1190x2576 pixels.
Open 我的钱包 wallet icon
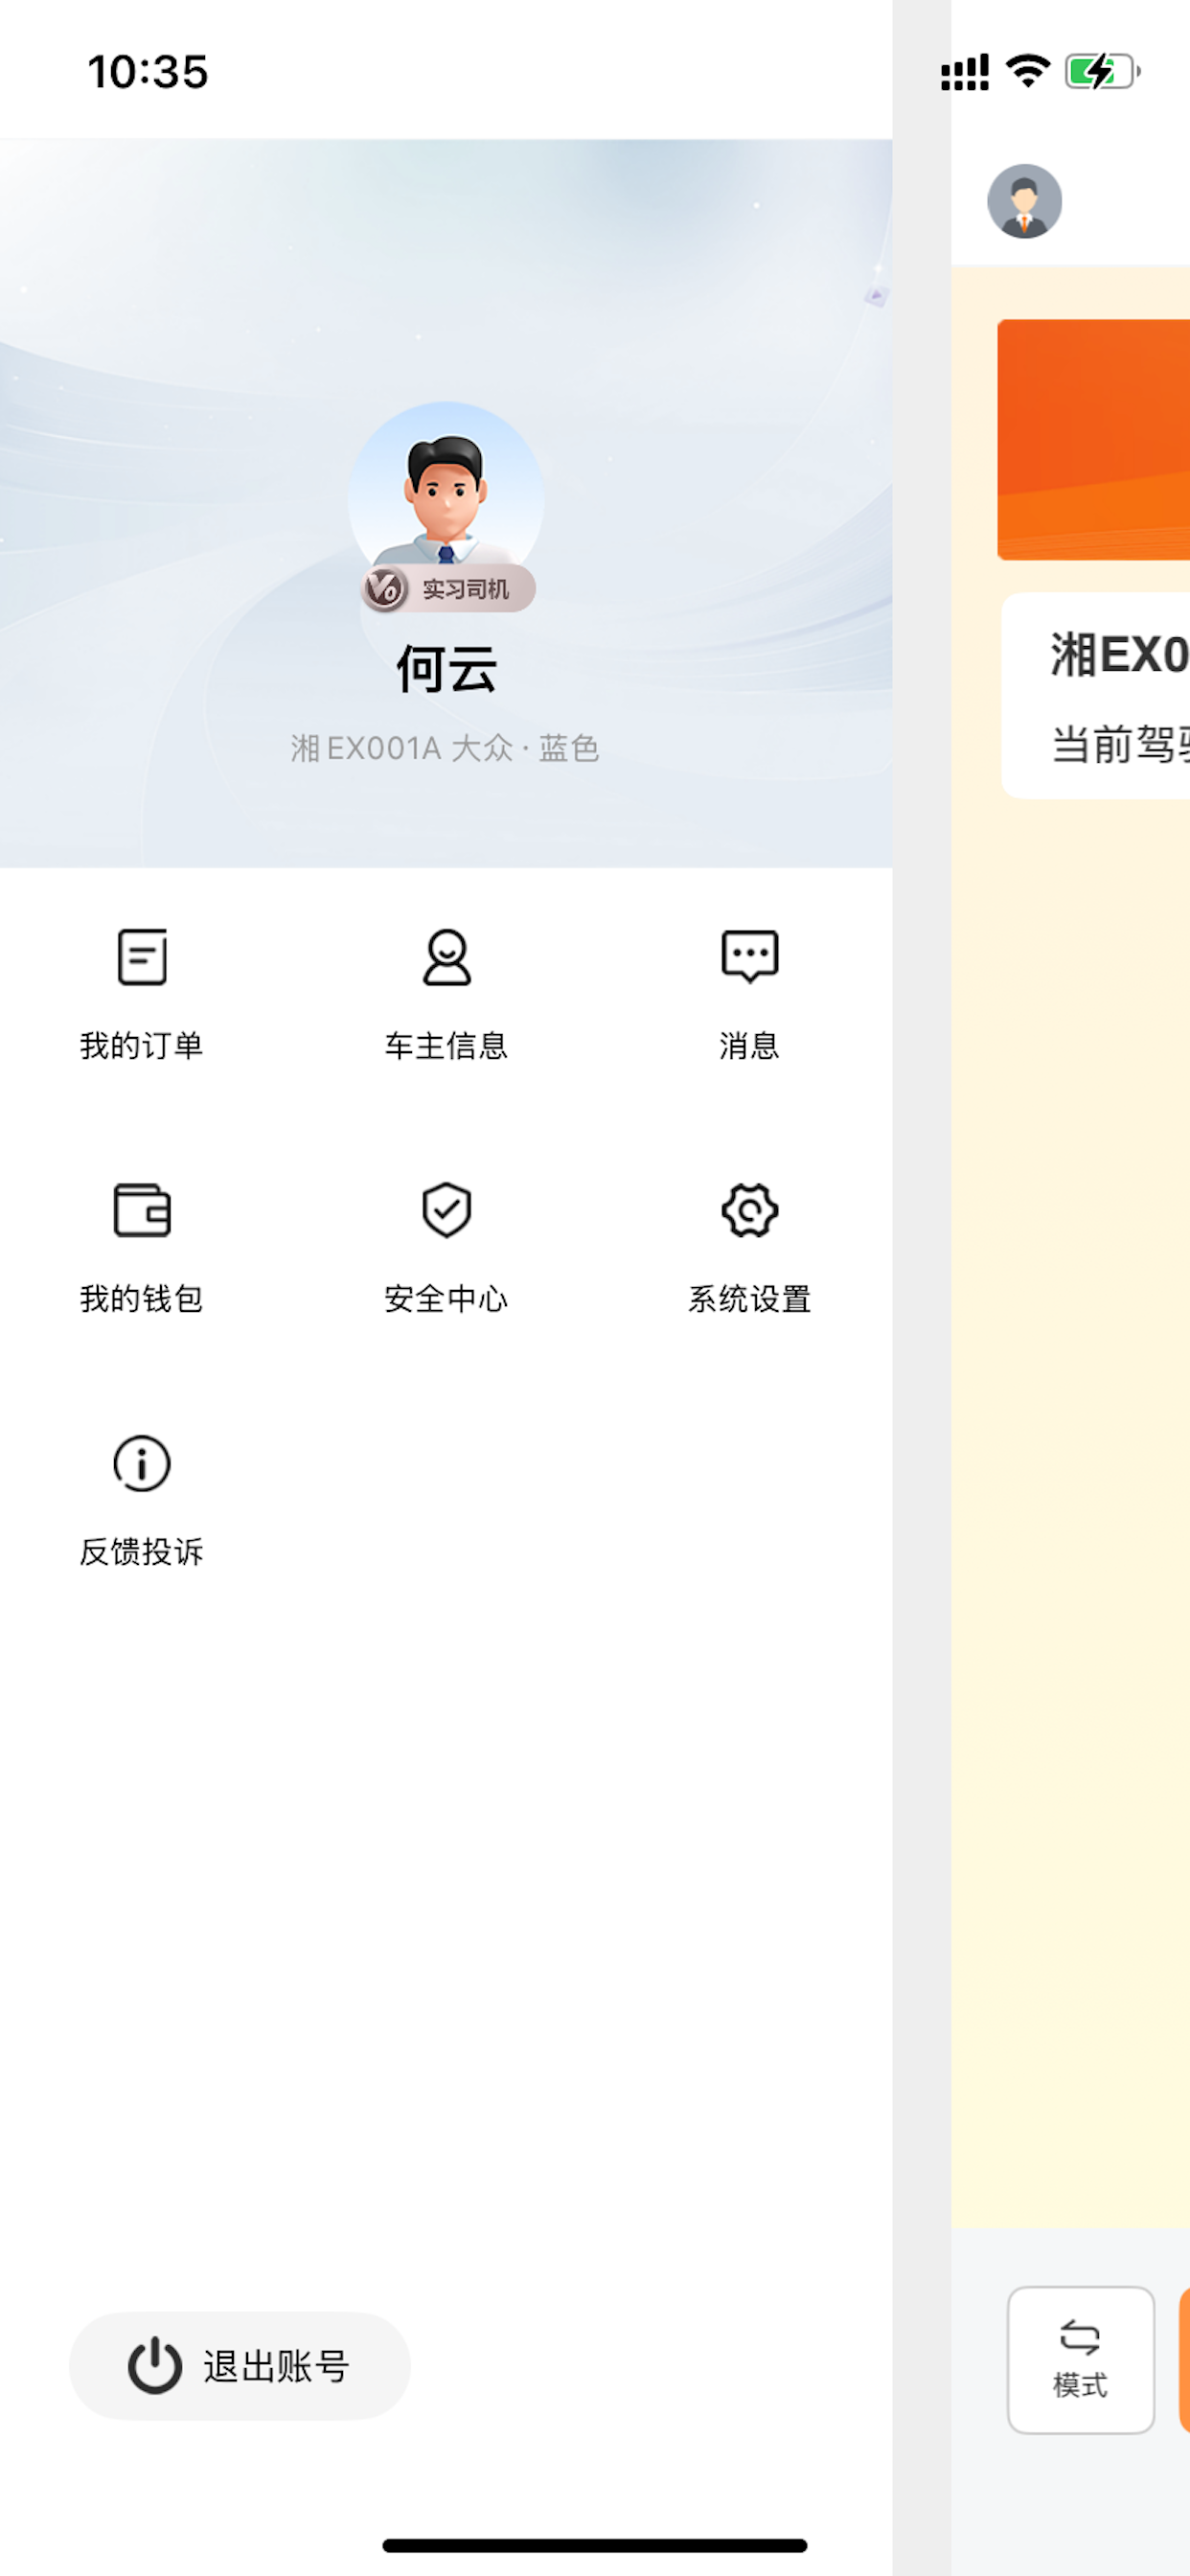click(142, 1211)
